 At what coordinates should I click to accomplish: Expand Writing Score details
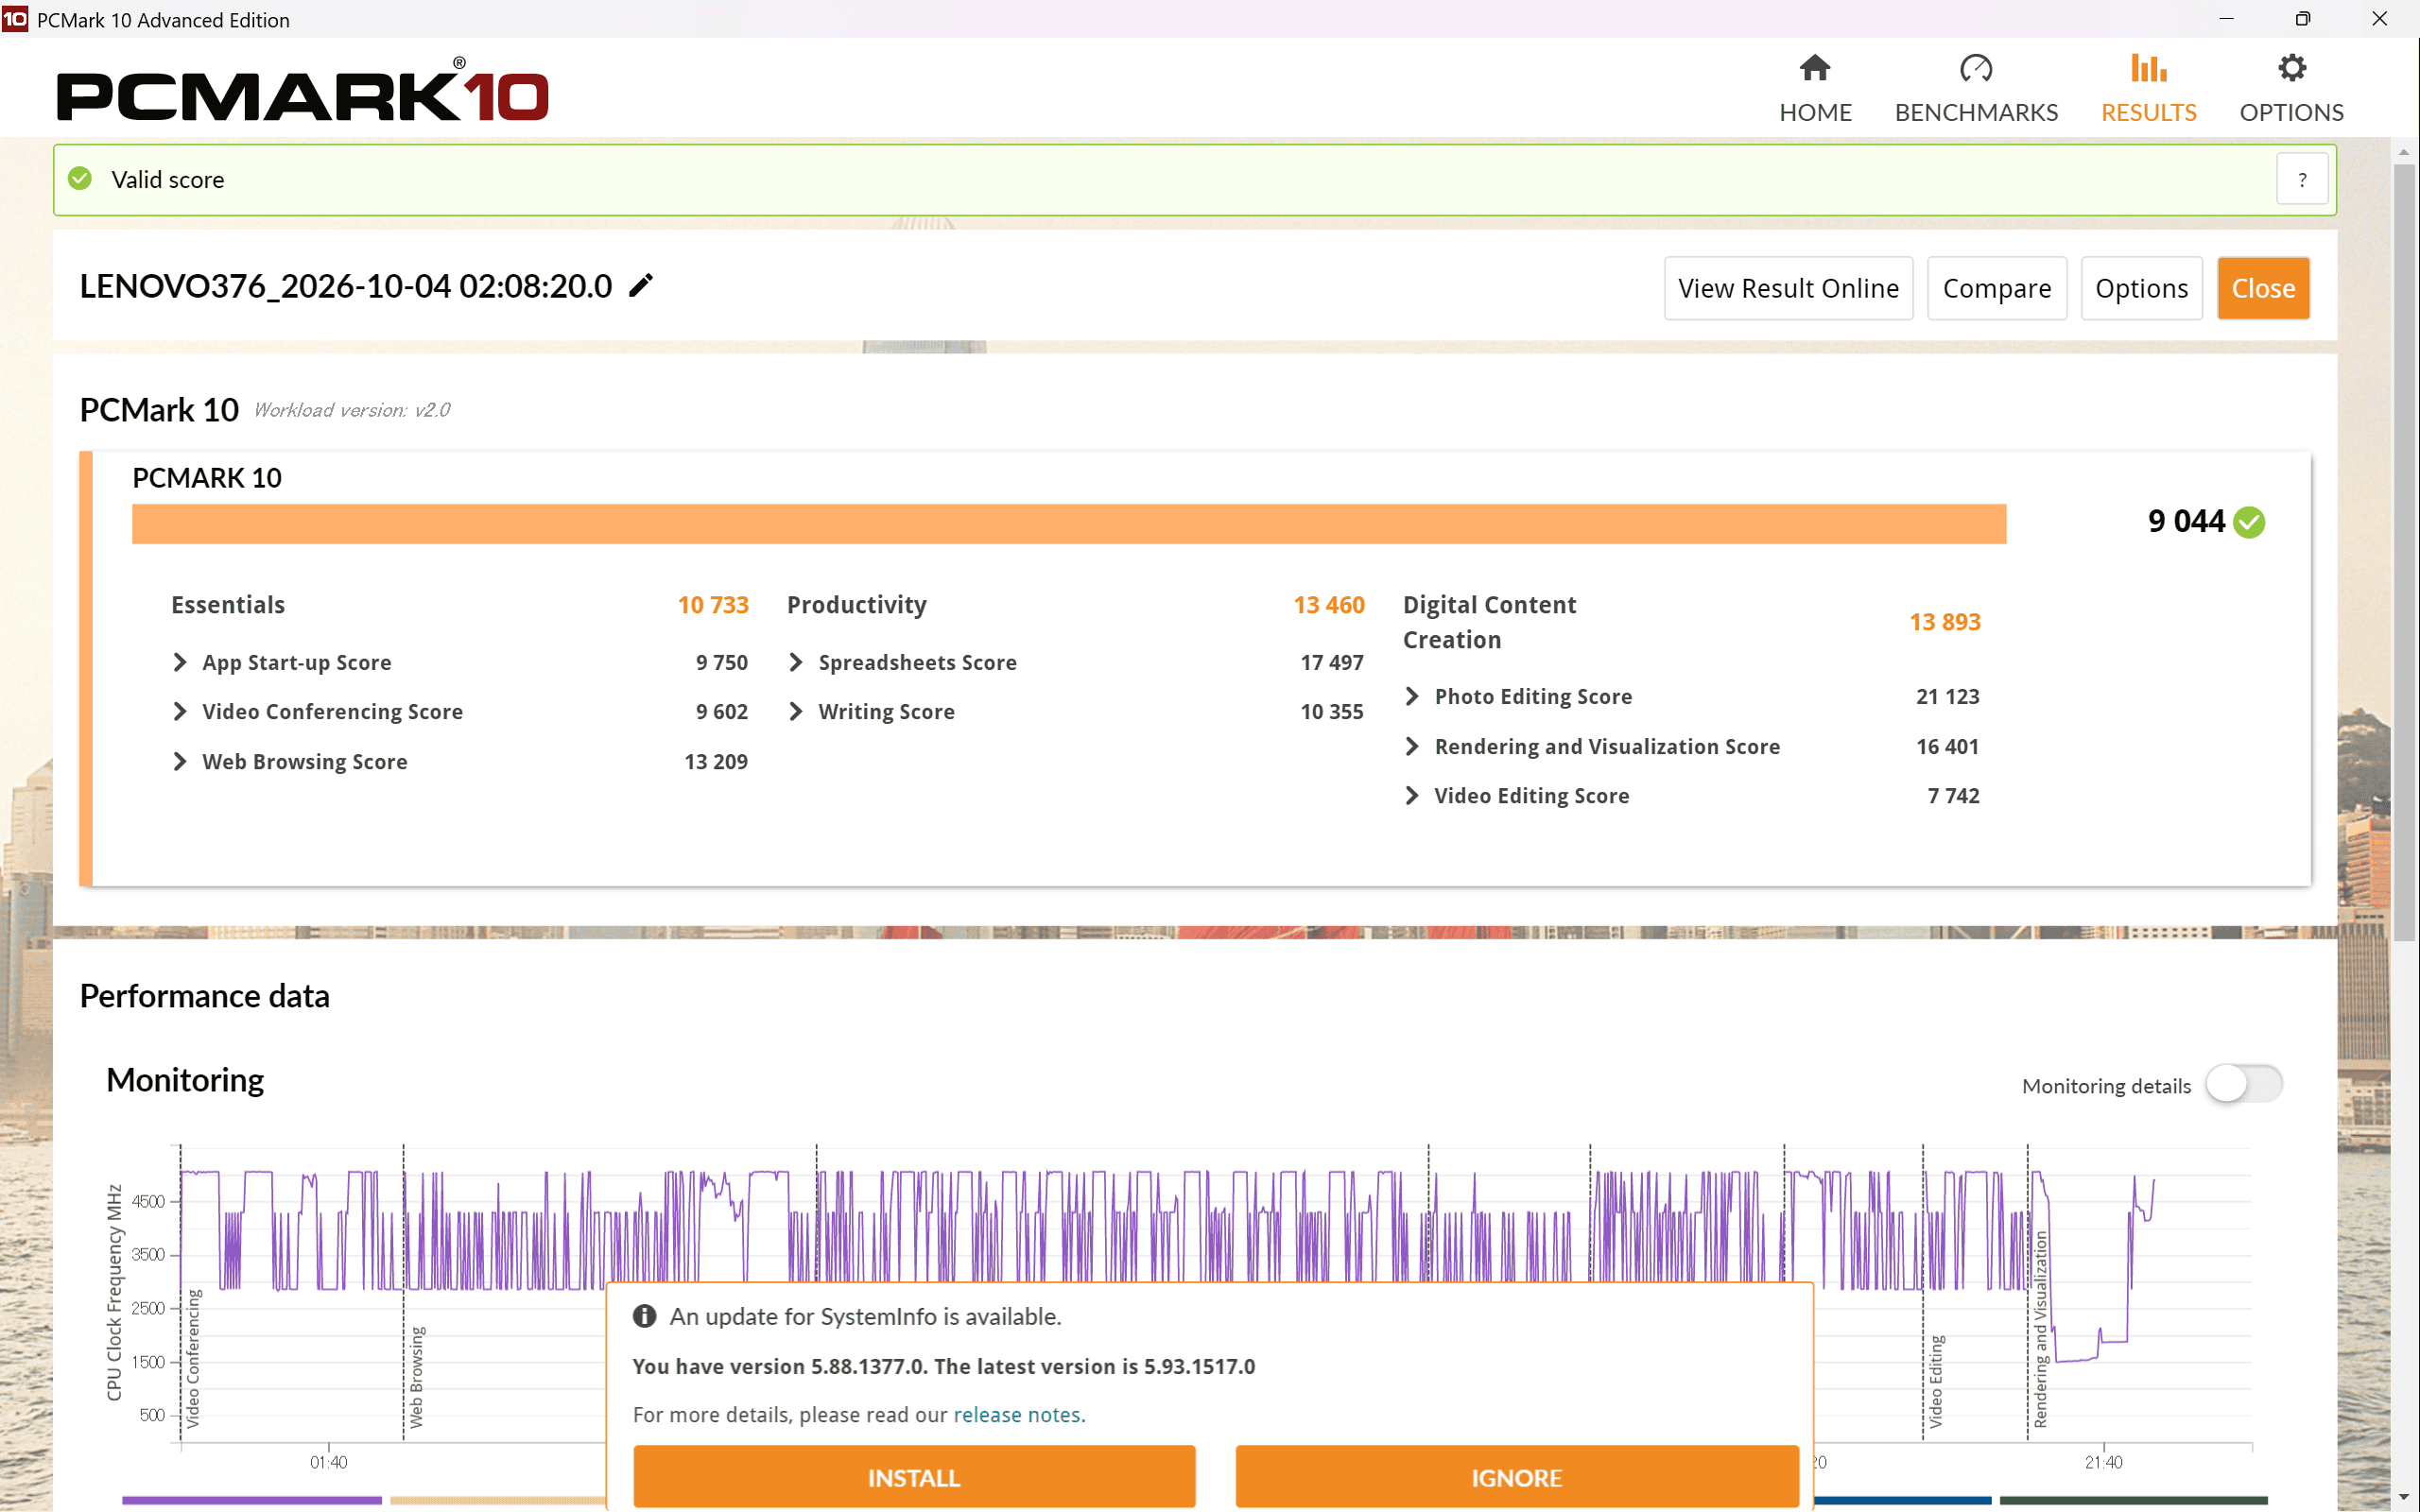click(x=796, y=711)
